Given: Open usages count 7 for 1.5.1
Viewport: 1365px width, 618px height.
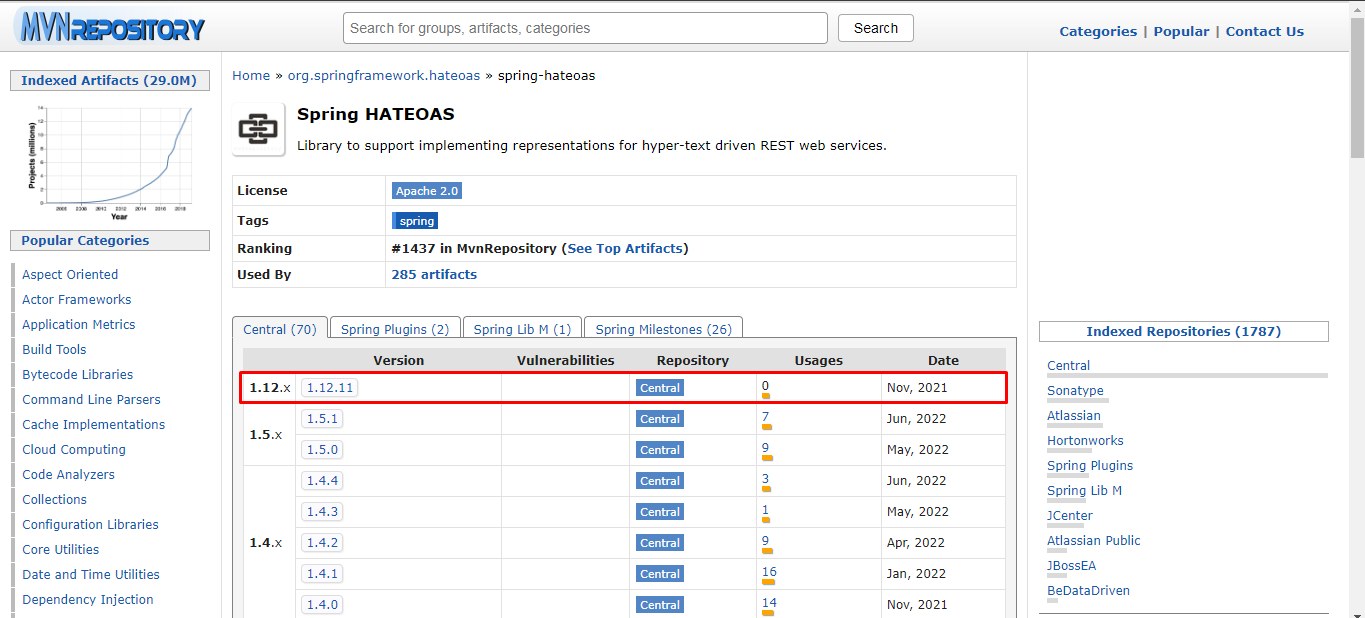Looking at the screenshot, I should (x=765, y=417).
